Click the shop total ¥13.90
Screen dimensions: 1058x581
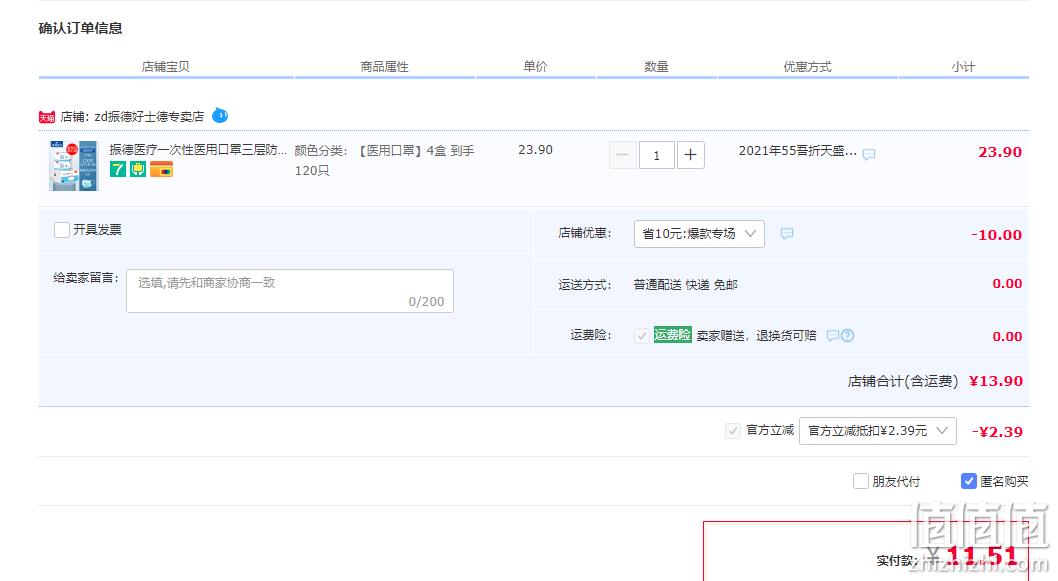click(x=996, y=381)
